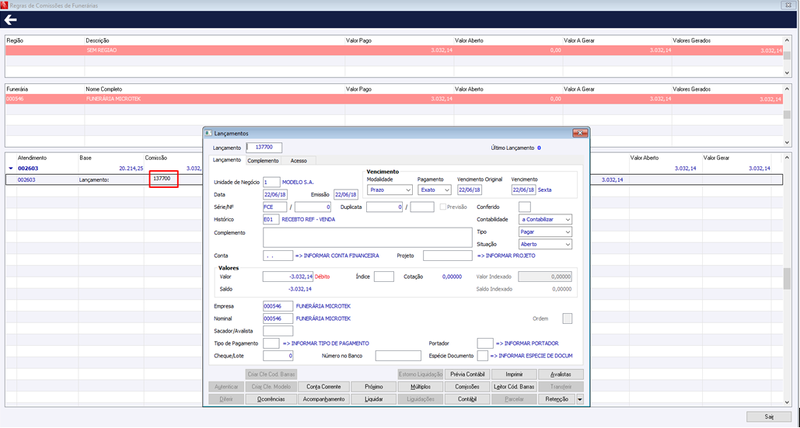Click the Complemento text area
Viewport: 800px width, 428px height.
[368, 238]
